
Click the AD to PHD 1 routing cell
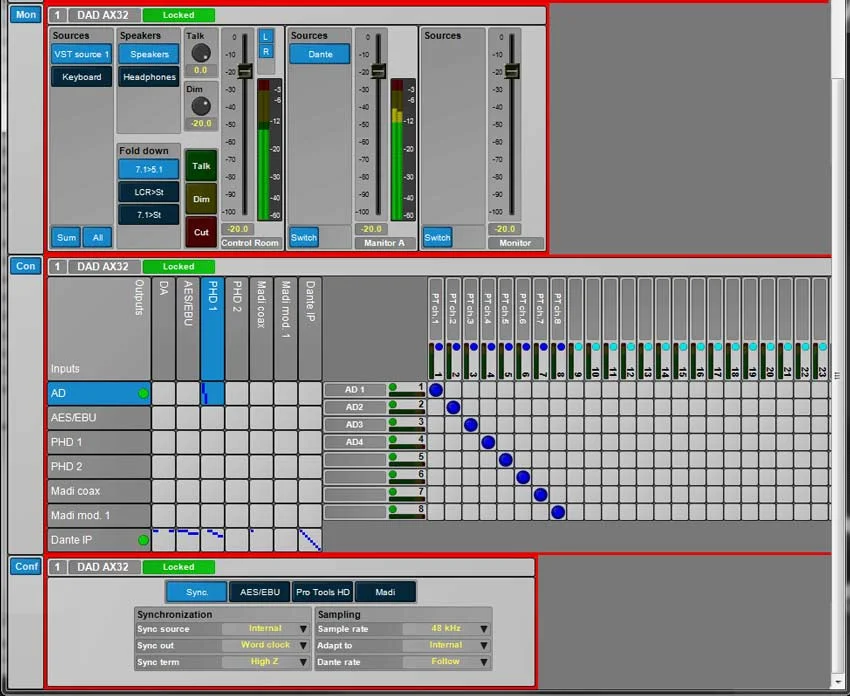click(x=212, y=394)
